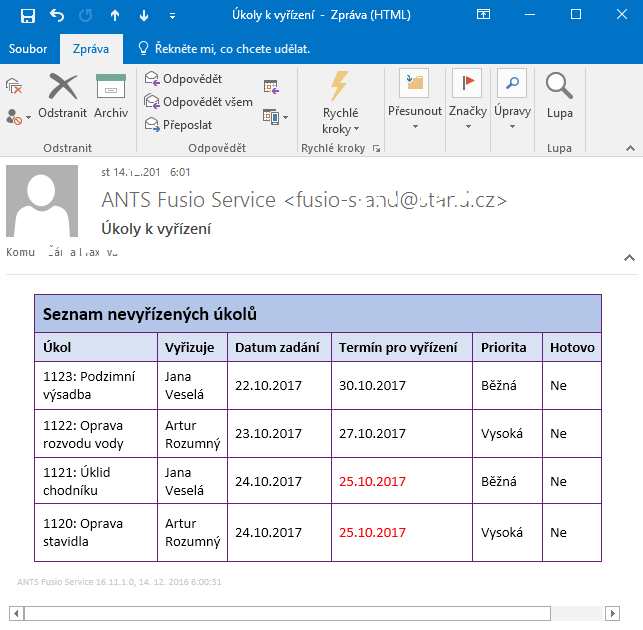Click the Úpravy find icon
Viewport: 643px width, 630px height.
pyautogui.click(x=512, y=83)
